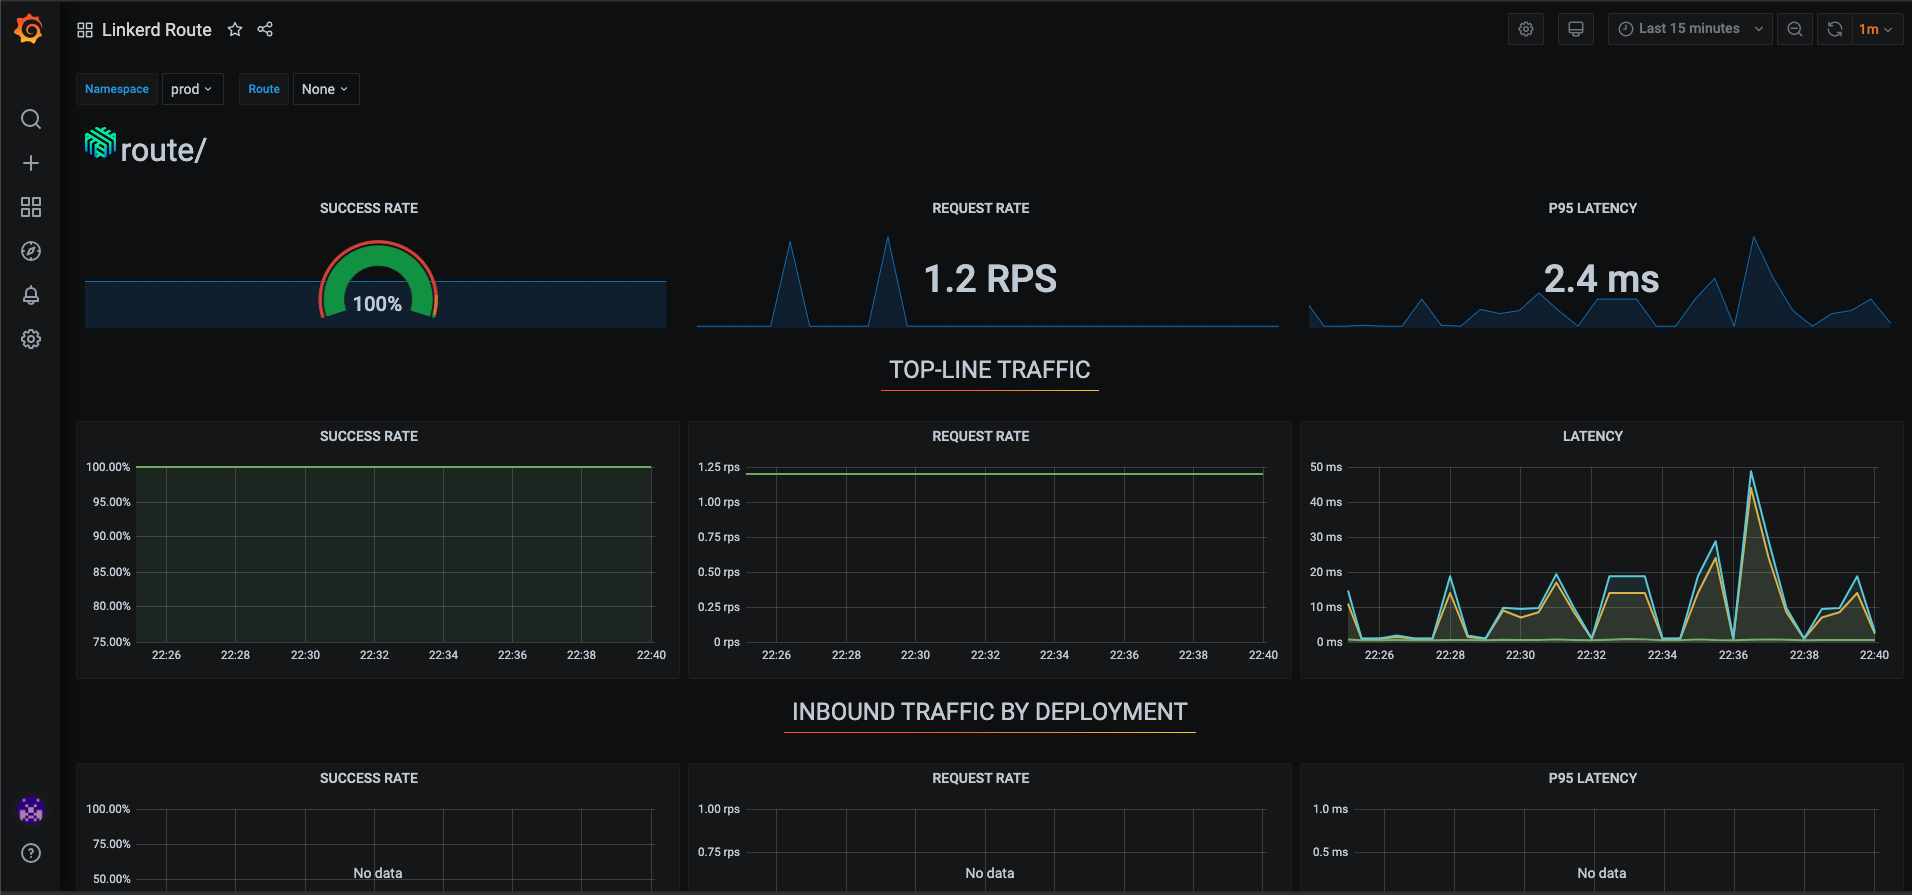Click the 1.2 RPS stat value
The height and width of the screenshot is (895, 1912).
pyautogui.click(x=990, y=279)
